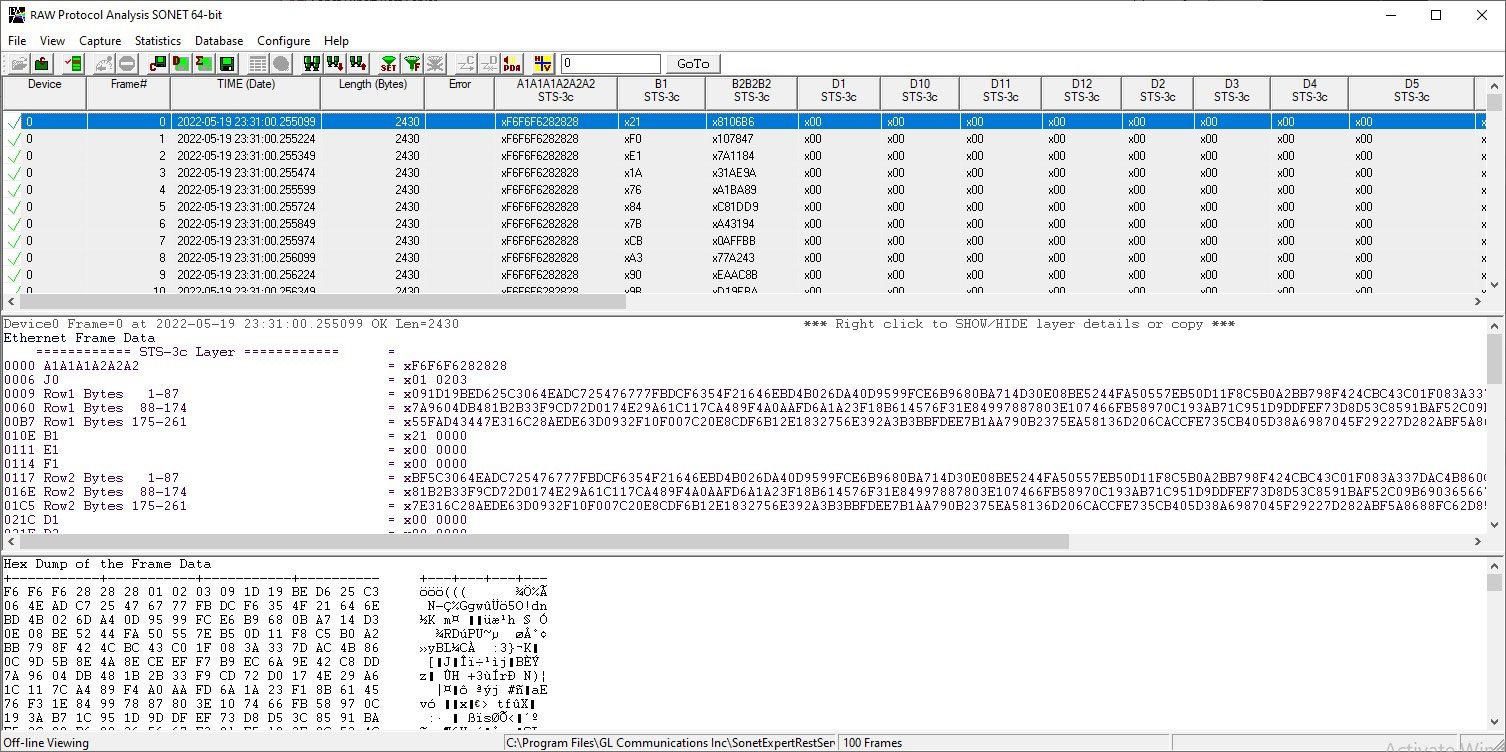The width and height of the screenshot is (1506, 752).
Task: Click the B2B2B2 STS-3c column header
Action: [x=751, y=93]
